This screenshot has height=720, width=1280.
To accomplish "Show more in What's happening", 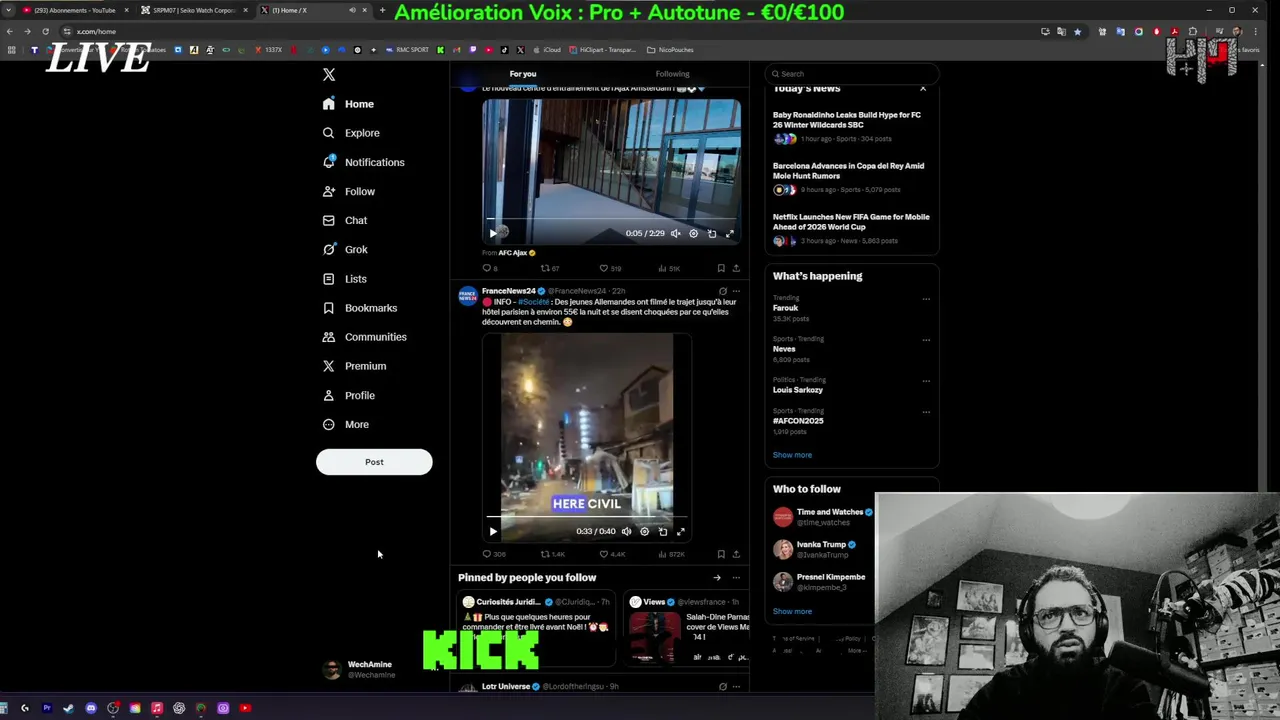I will pyautogui.click(x=792, y=455).
